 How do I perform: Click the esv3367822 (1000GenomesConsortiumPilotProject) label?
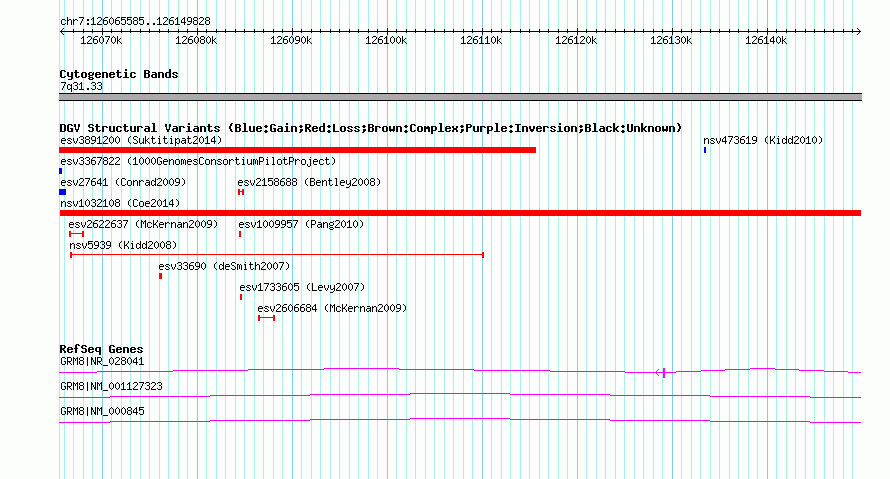pyautogui.click(x=198, y=161)
